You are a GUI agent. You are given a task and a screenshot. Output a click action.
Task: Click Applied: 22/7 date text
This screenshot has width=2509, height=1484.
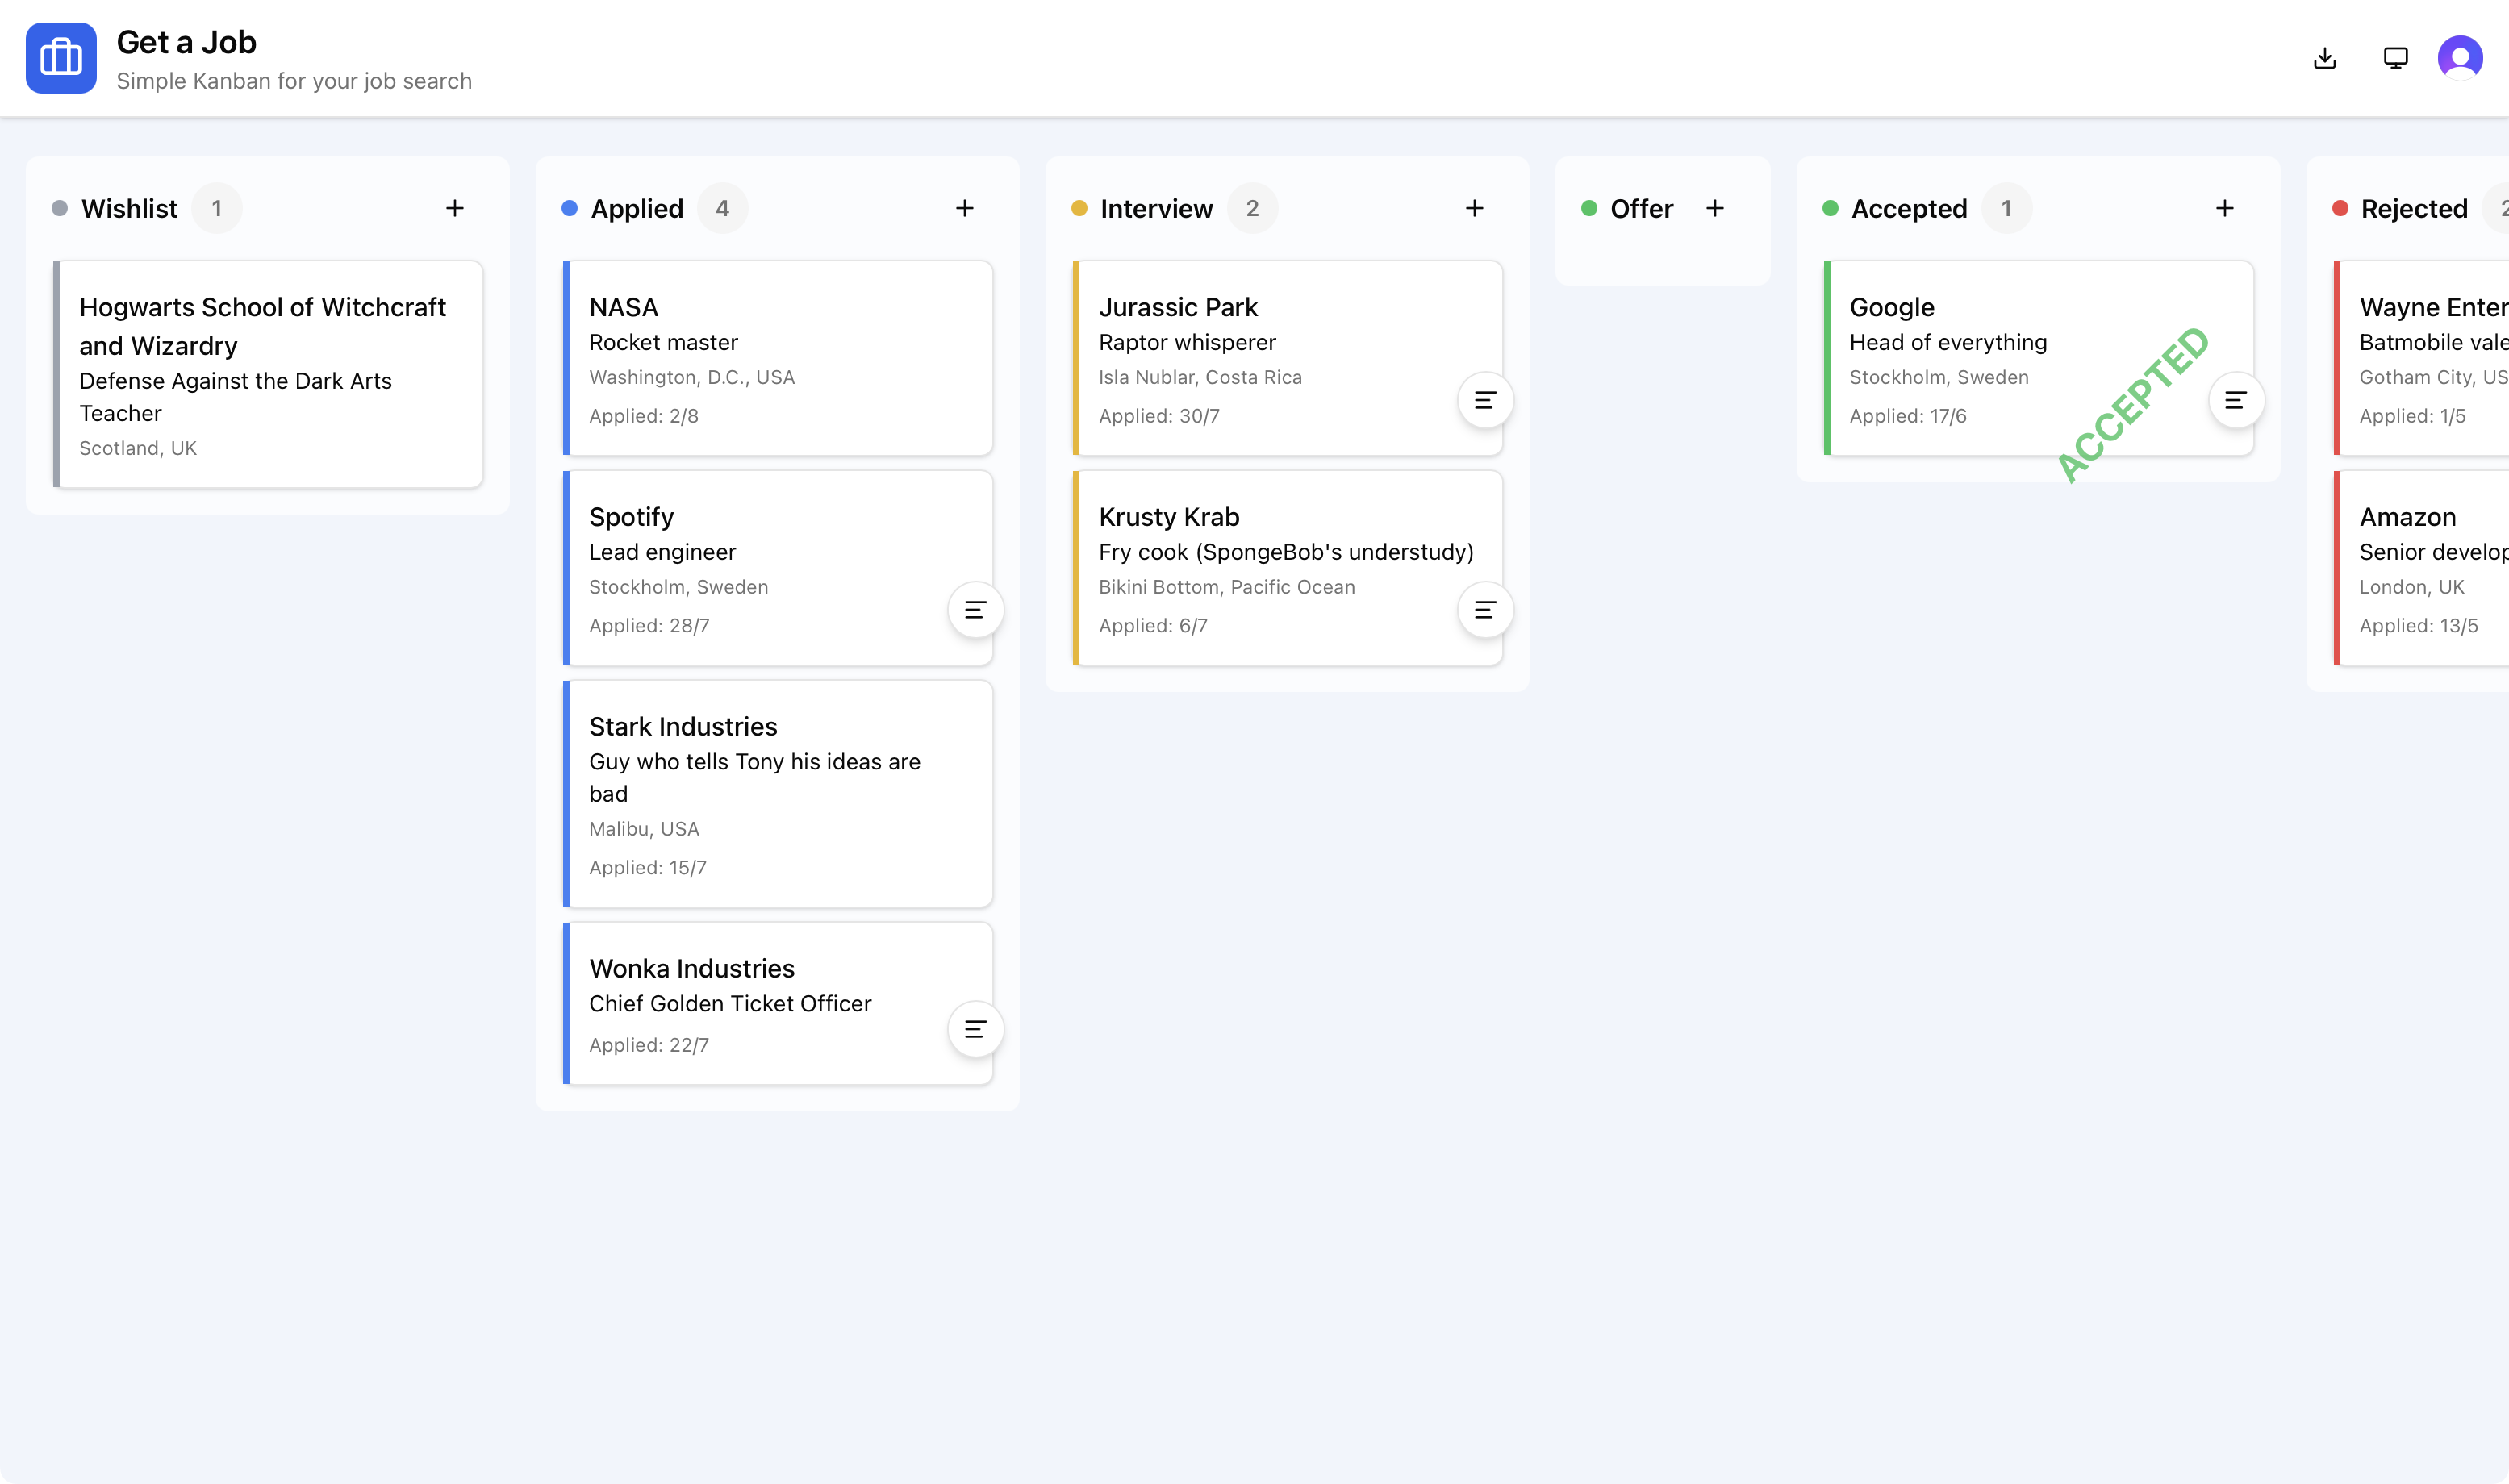tap(649, 1045)
